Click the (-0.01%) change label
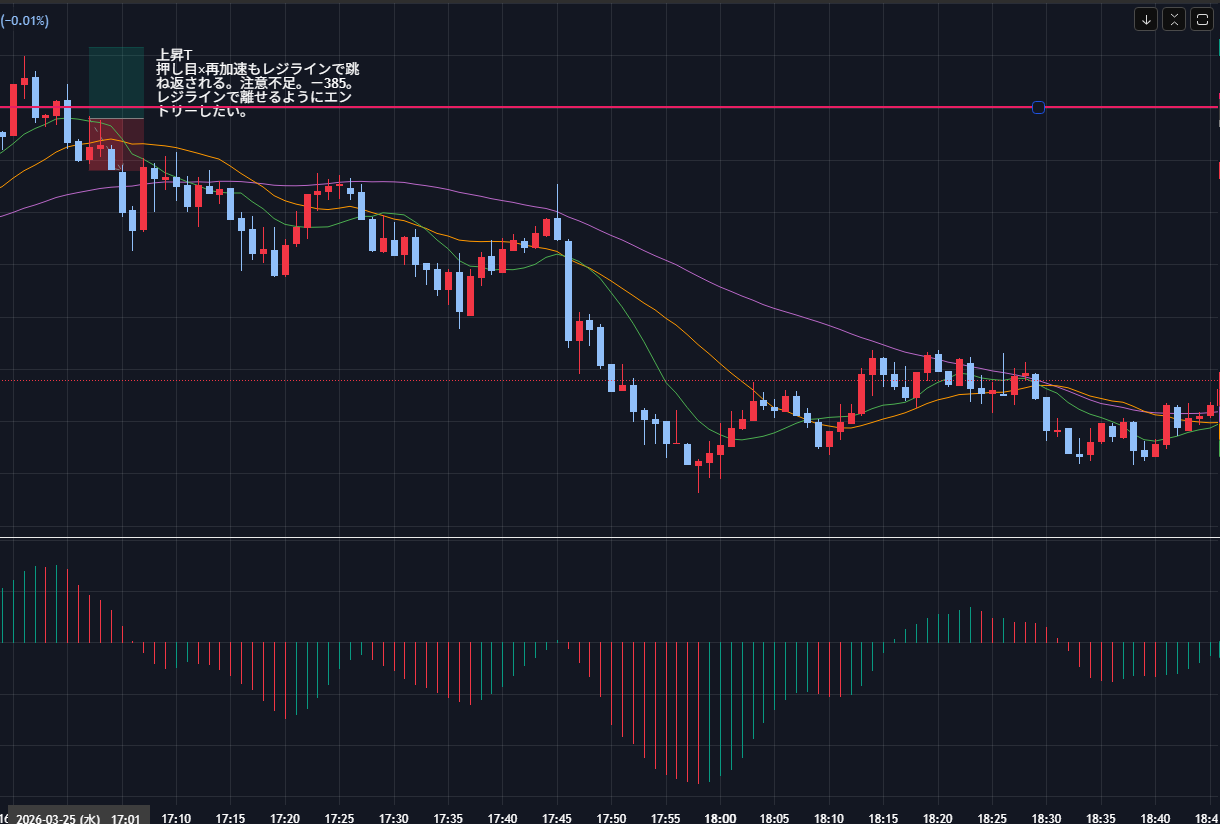The image size is (1220, 824). 24,20
